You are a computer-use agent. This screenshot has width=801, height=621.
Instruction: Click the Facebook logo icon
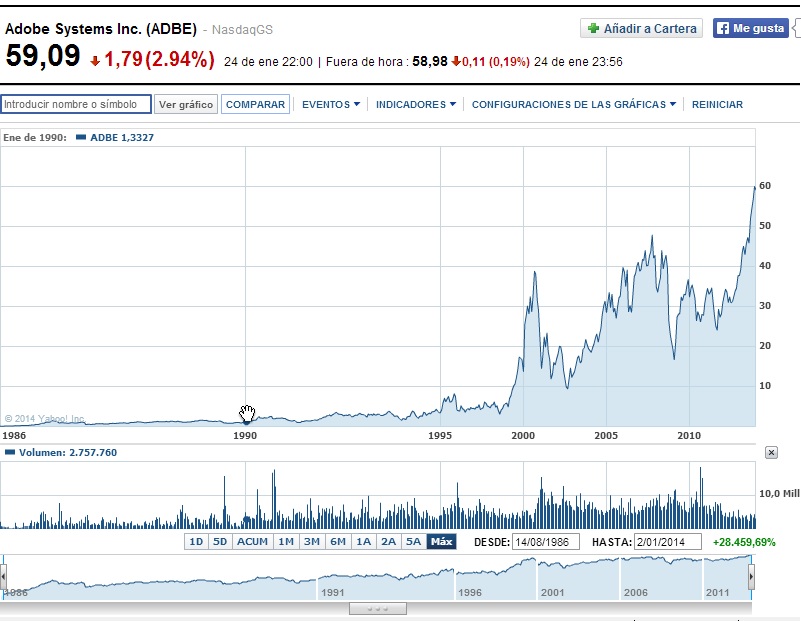[x=723, y=28]
